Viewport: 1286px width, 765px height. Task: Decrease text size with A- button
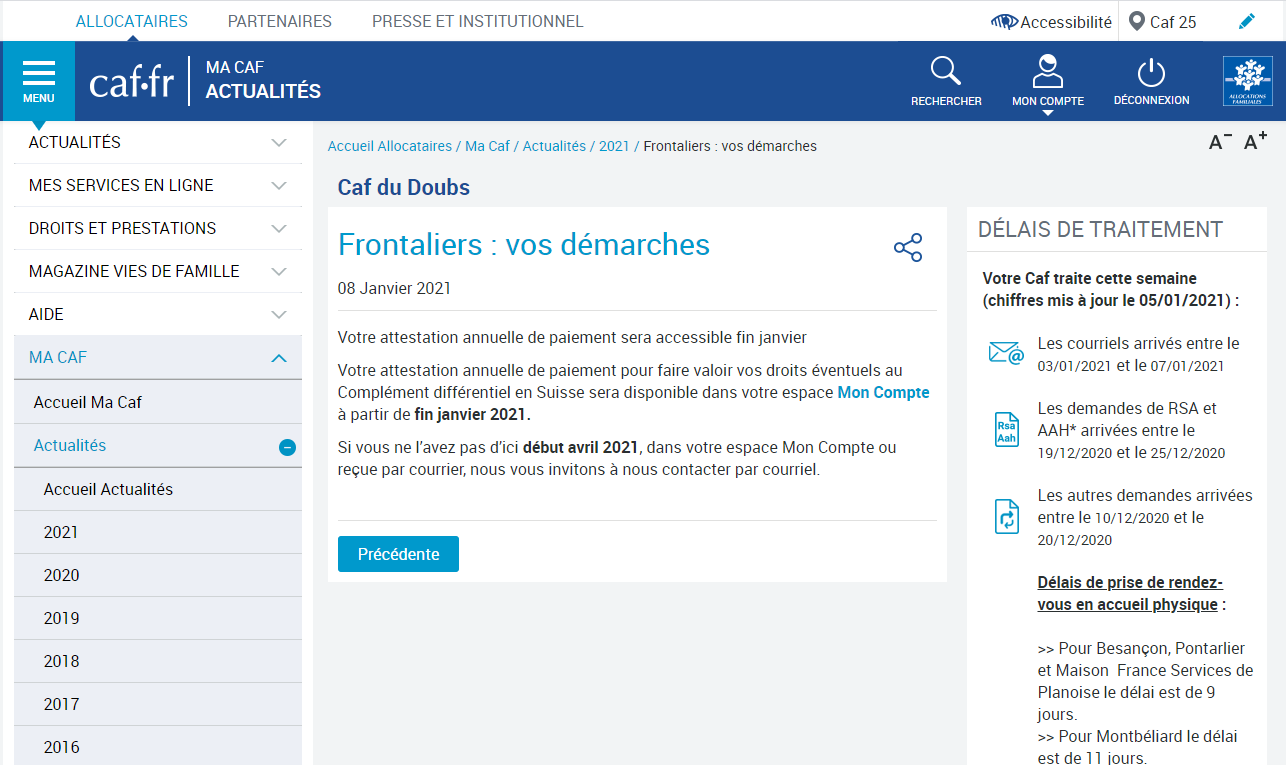pos(1220,143)
